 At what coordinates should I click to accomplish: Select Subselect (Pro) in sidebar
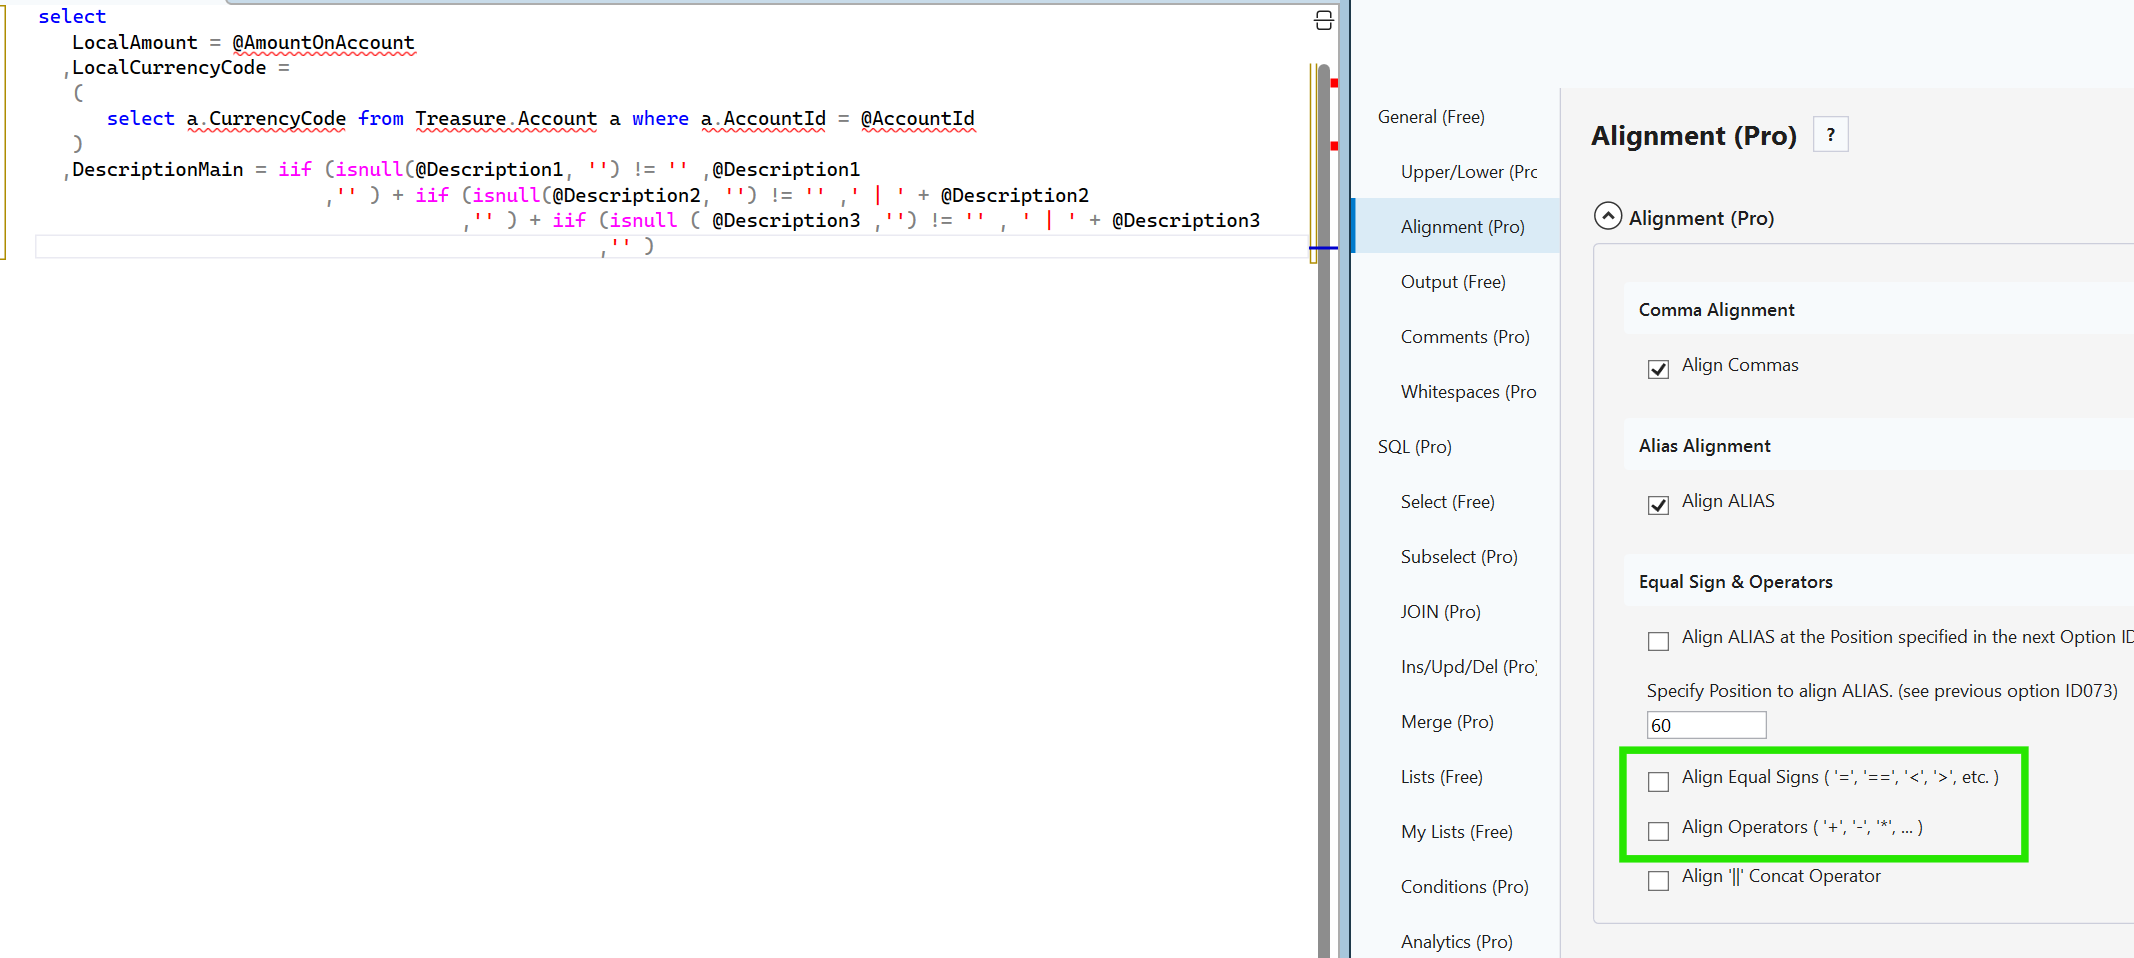[1458, 557]
